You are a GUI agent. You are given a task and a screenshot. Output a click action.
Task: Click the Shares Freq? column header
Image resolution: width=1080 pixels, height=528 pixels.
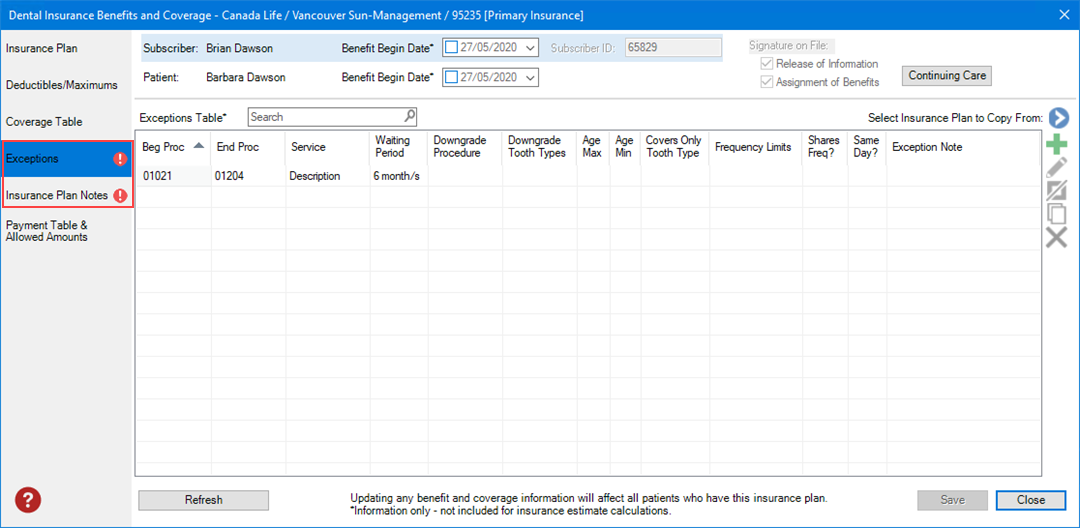coord(825,147)
